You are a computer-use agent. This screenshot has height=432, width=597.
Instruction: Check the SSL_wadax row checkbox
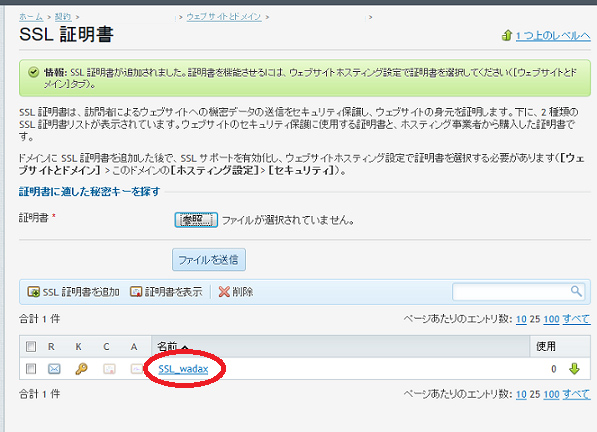(x=31, y=368)
